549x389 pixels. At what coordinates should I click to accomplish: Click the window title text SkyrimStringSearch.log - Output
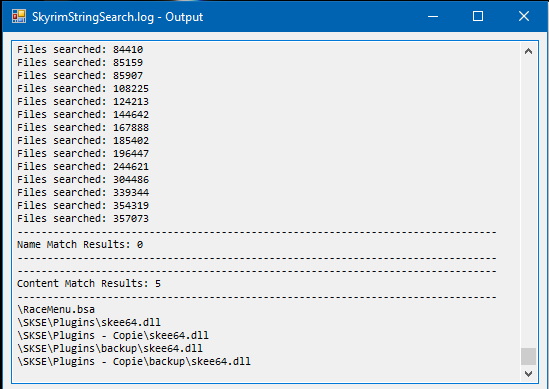point(118,17)
